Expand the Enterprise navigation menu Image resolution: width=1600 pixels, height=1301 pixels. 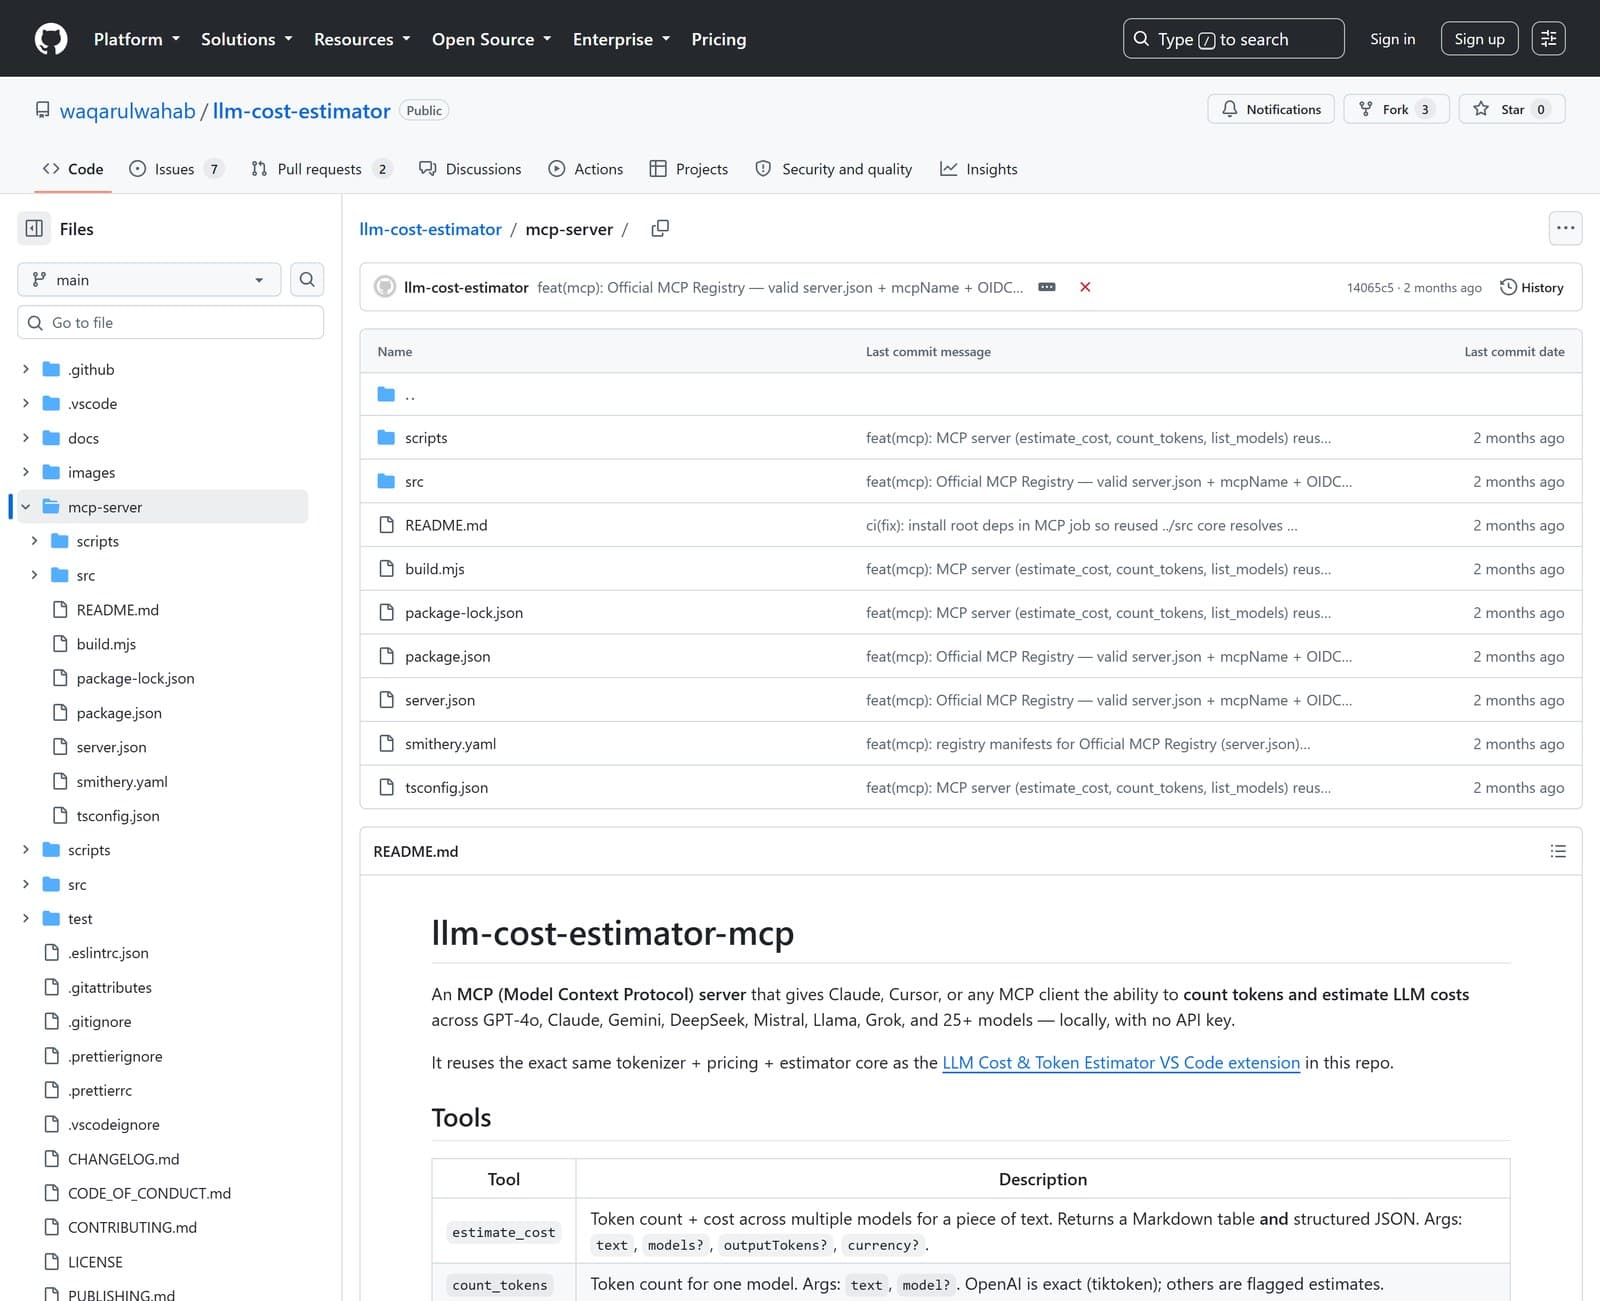621,39
